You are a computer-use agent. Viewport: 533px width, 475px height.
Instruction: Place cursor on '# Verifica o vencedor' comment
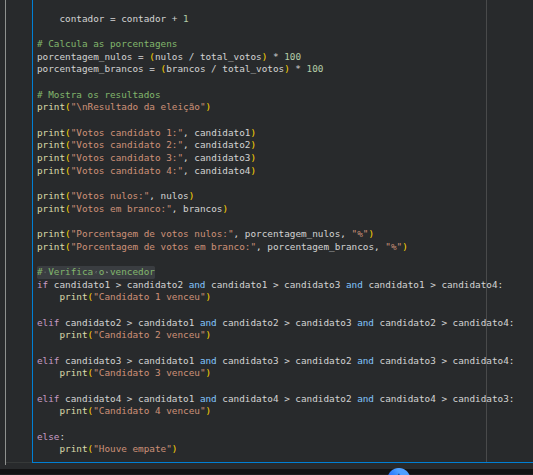pos(96,272)
